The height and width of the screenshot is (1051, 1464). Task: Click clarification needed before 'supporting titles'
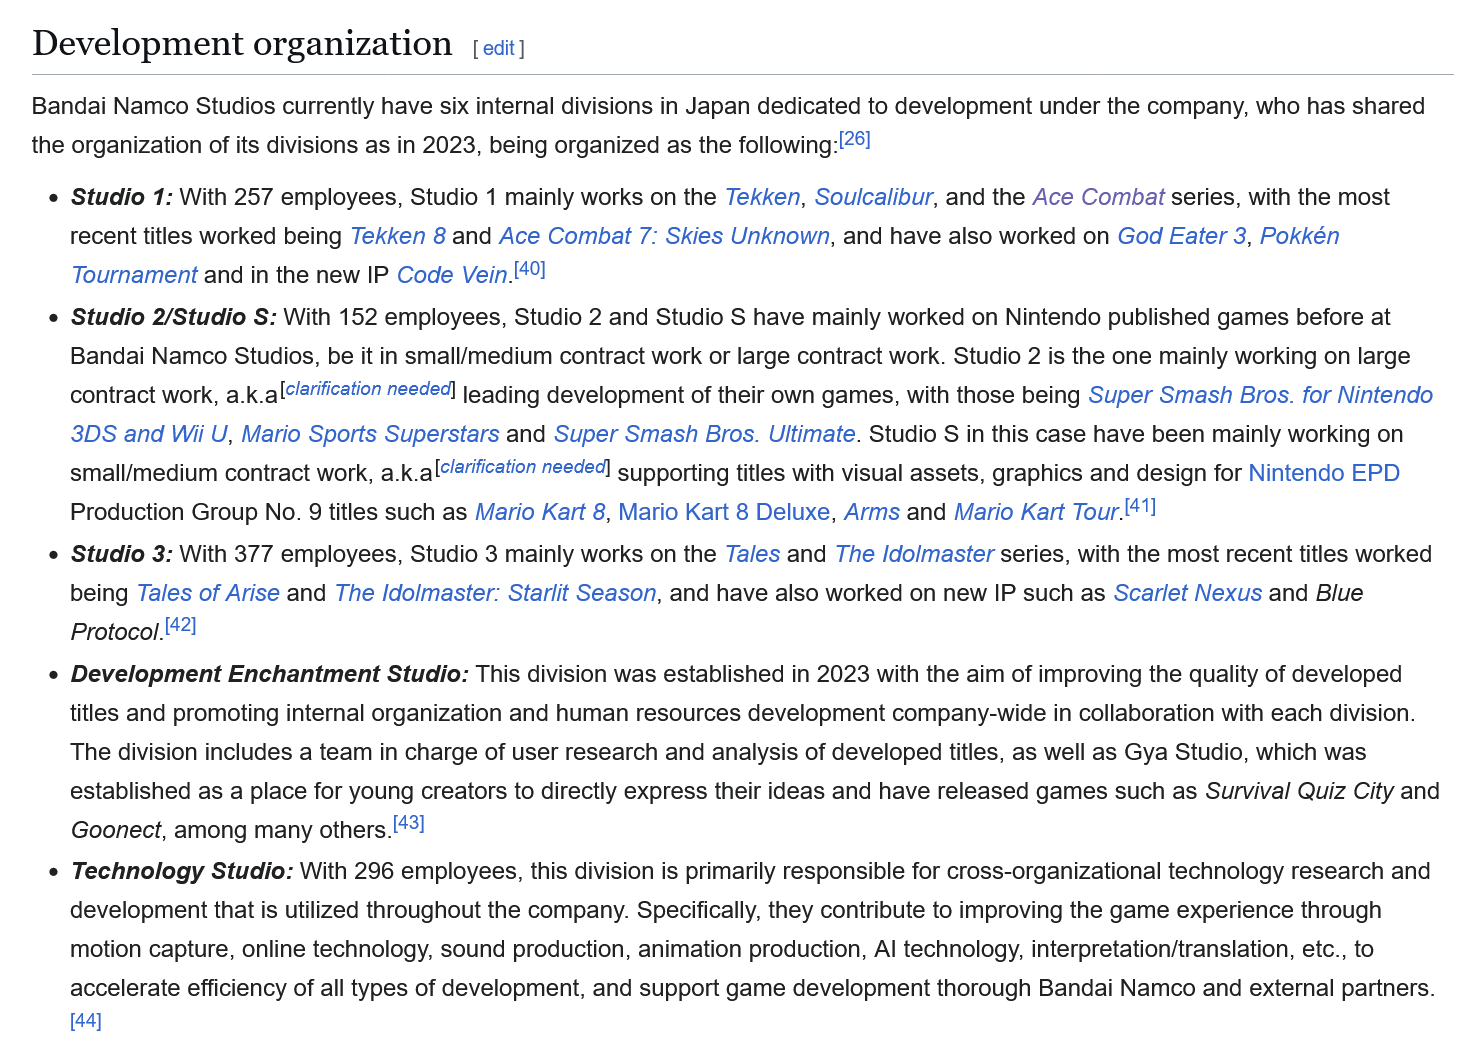(523, 467)
